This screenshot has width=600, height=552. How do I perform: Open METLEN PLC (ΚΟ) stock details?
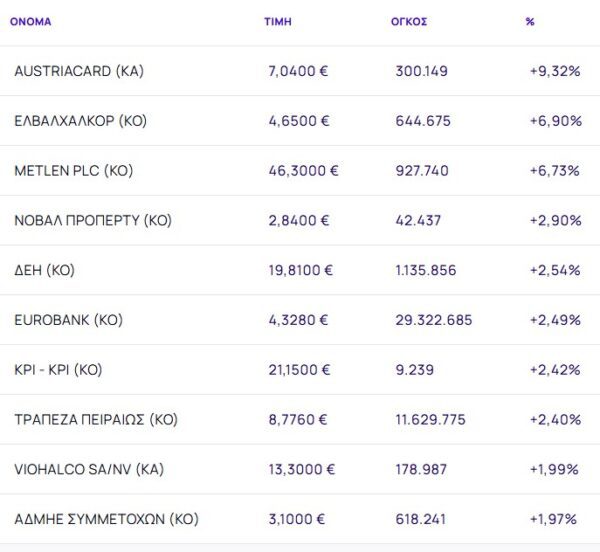74,171
